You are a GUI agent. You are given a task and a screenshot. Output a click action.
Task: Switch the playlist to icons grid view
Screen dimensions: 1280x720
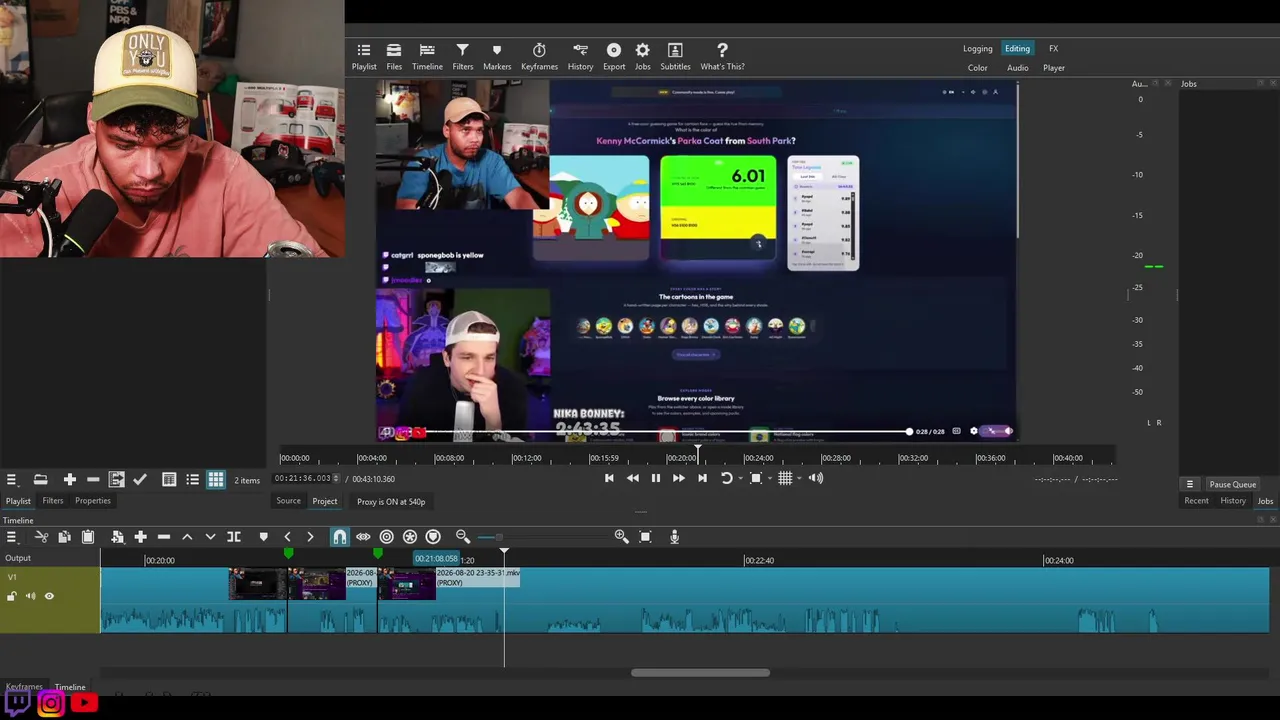(x=216, y=480)
